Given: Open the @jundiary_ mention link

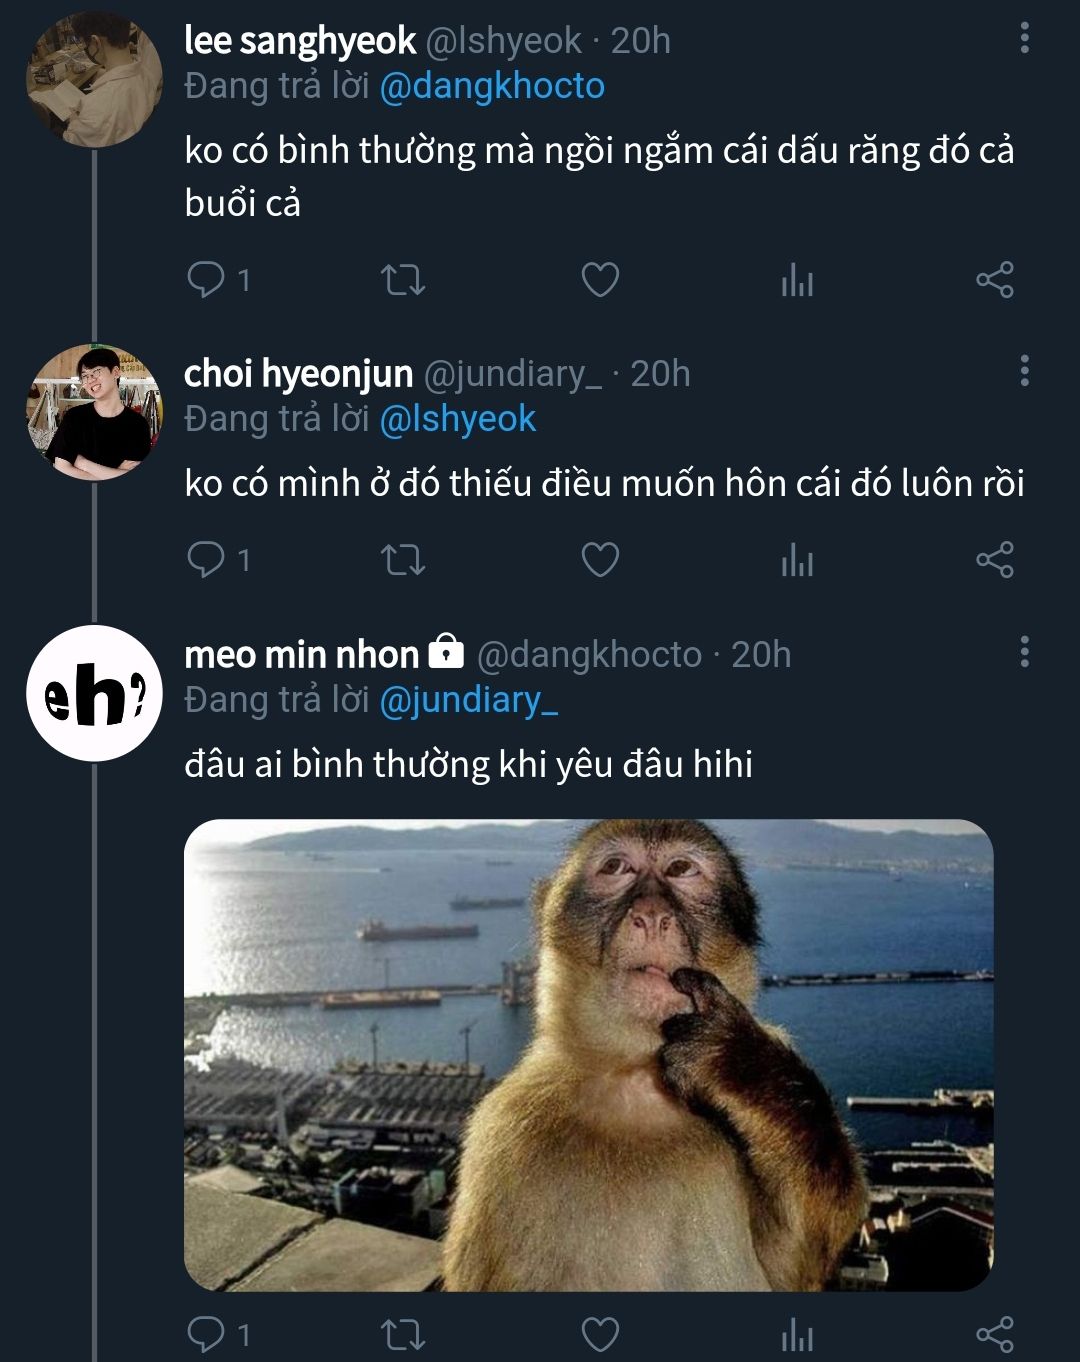Looking at the screenshot, I should point(468,700).
